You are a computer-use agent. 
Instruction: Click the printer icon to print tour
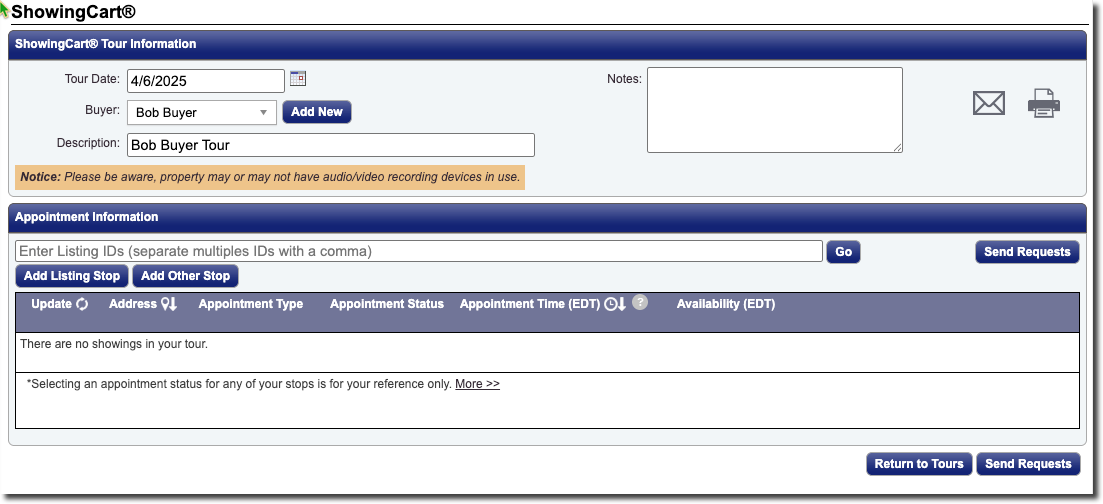1043,103
